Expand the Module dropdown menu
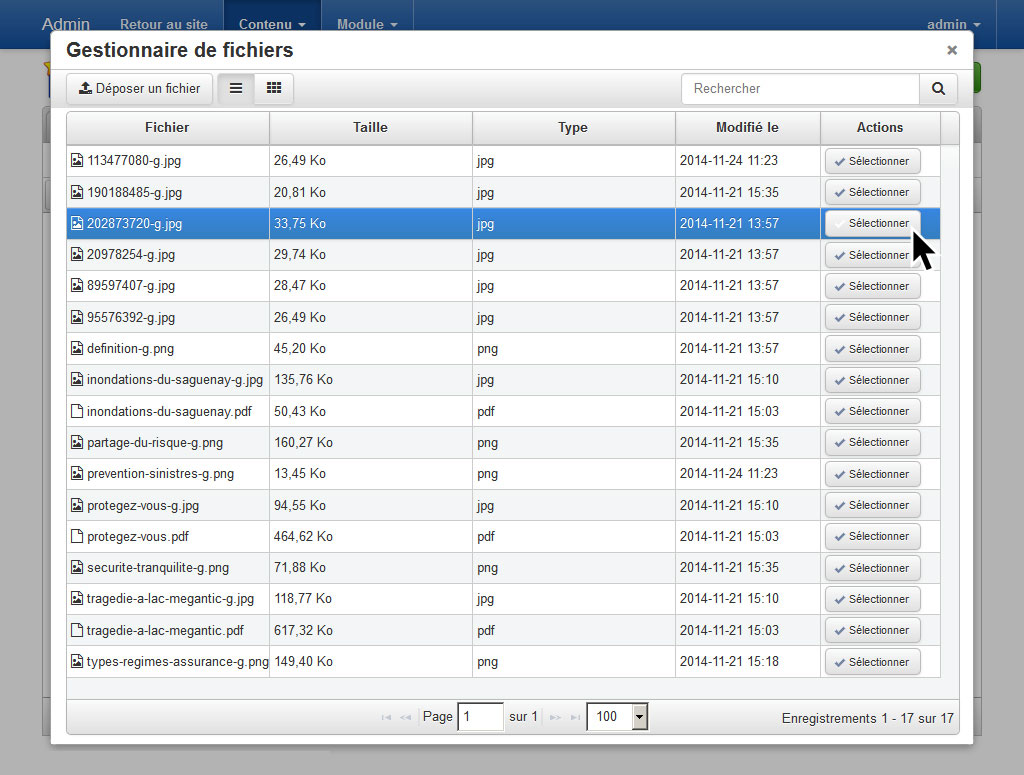 366,24
